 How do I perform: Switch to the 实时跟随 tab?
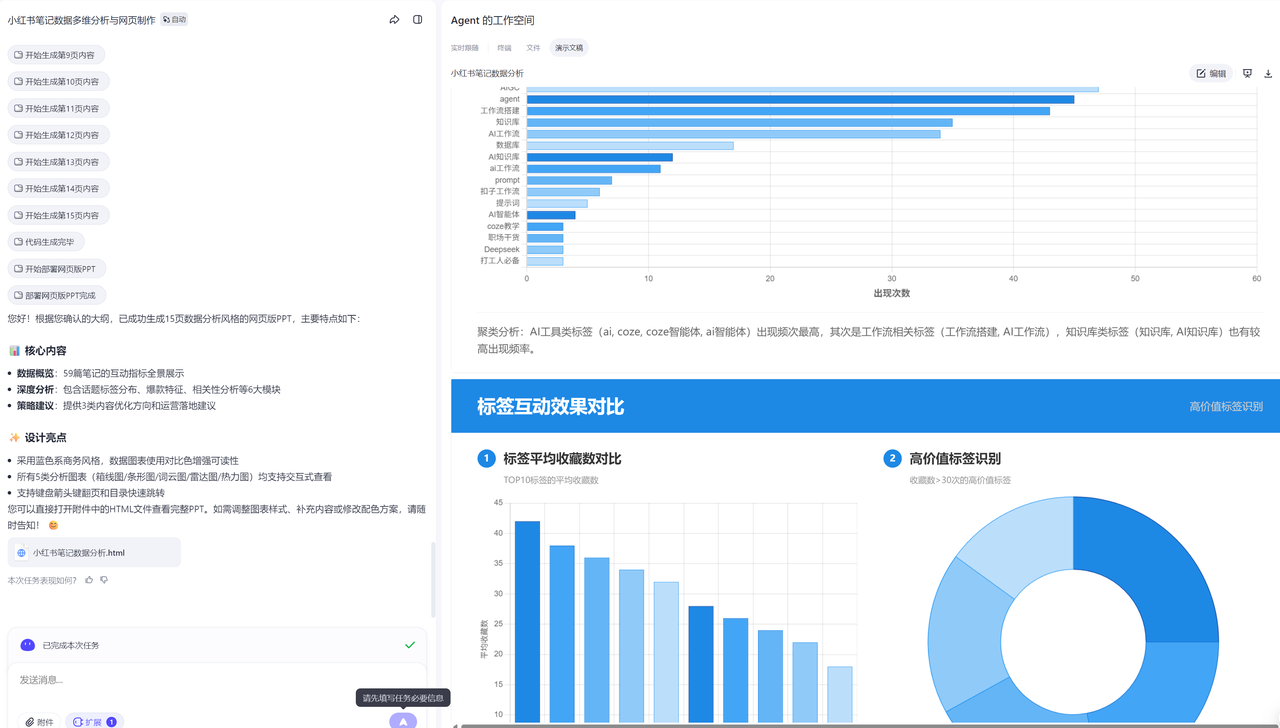(464, 48)
